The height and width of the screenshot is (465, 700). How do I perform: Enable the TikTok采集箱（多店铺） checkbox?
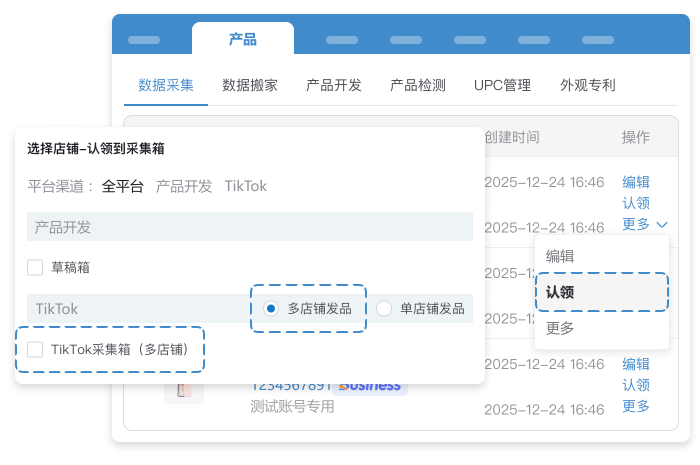pyautogui.click(x=35, y=349)
